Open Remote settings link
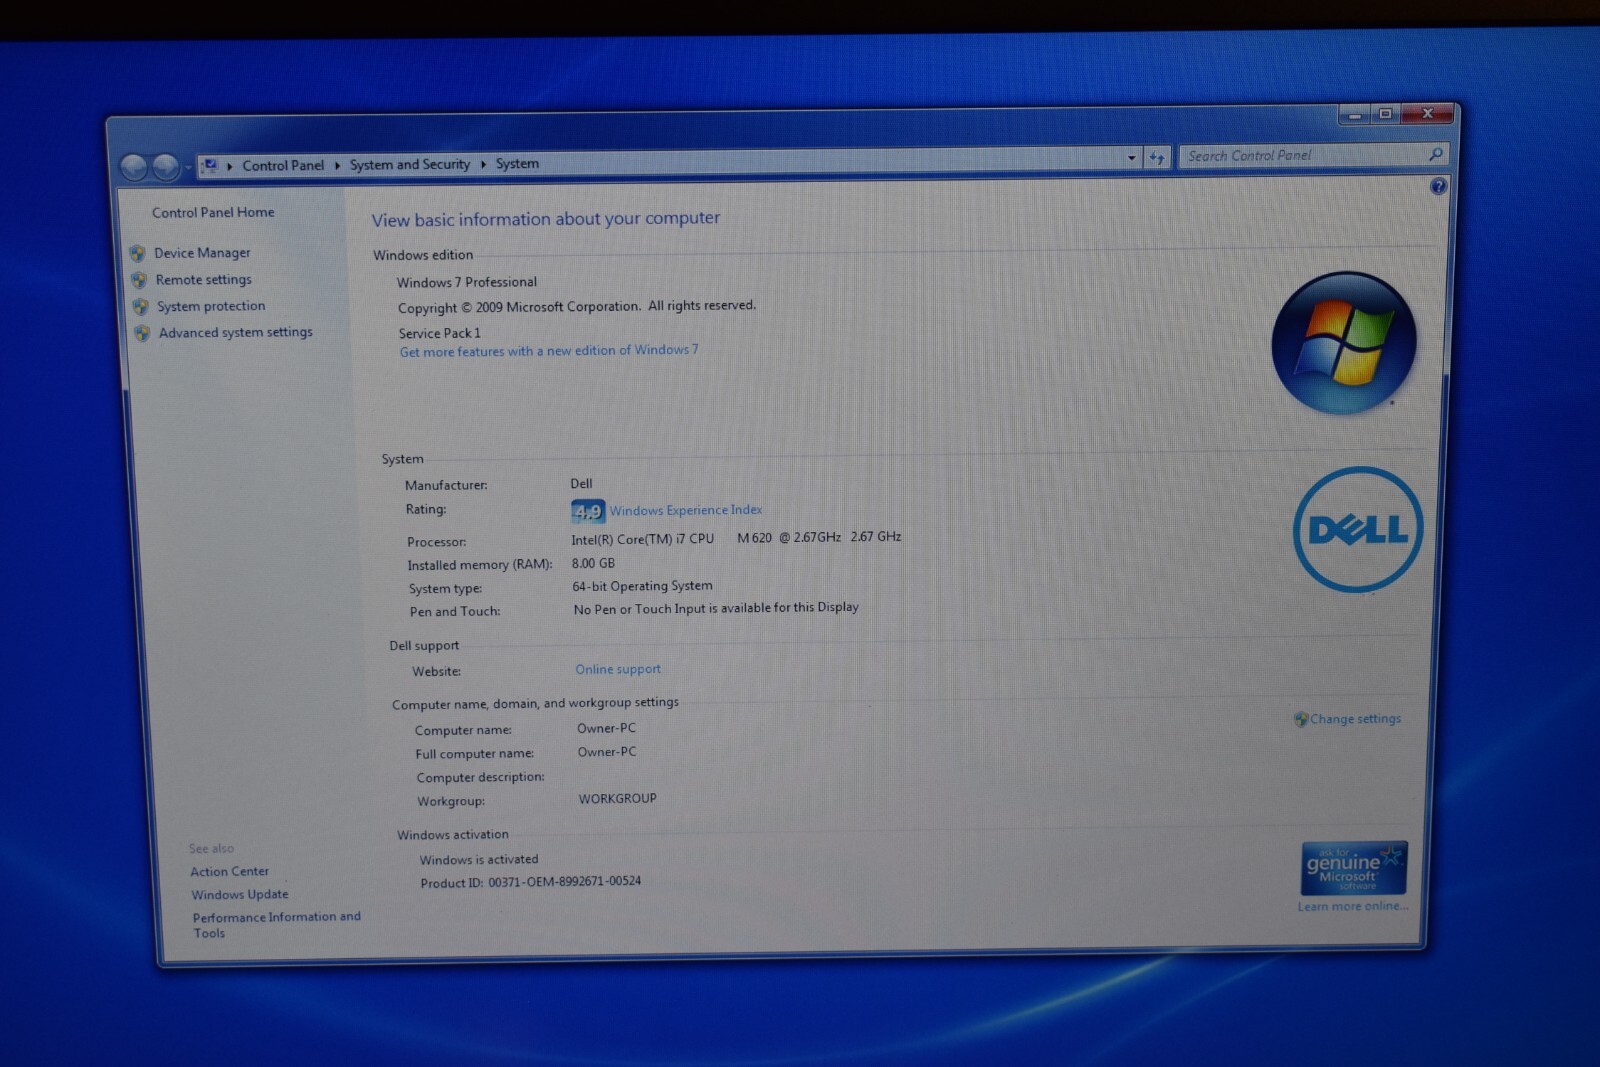Screen dimensions: 1600x1067 pos(204,280)
